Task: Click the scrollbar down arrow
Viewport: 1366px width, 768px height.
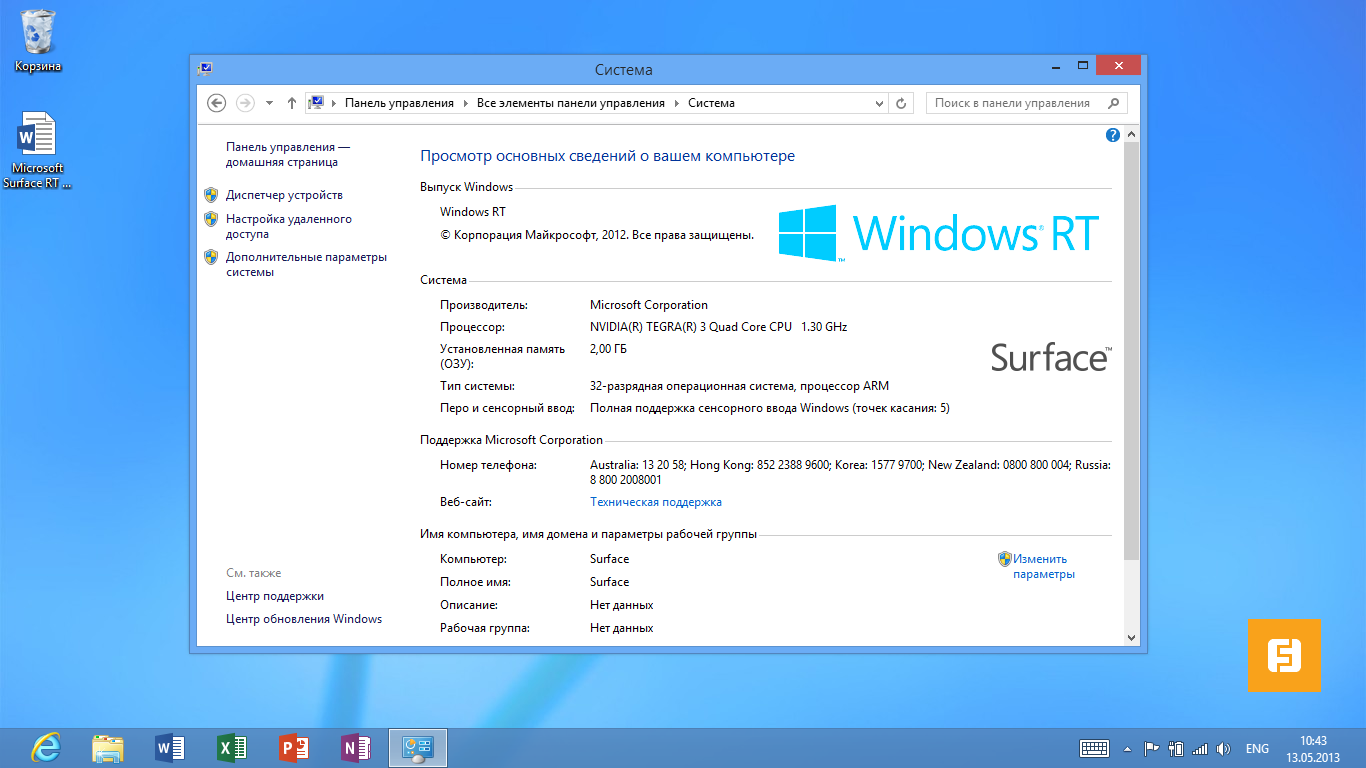Action: pyautogui.click(x=1131, y=637)
